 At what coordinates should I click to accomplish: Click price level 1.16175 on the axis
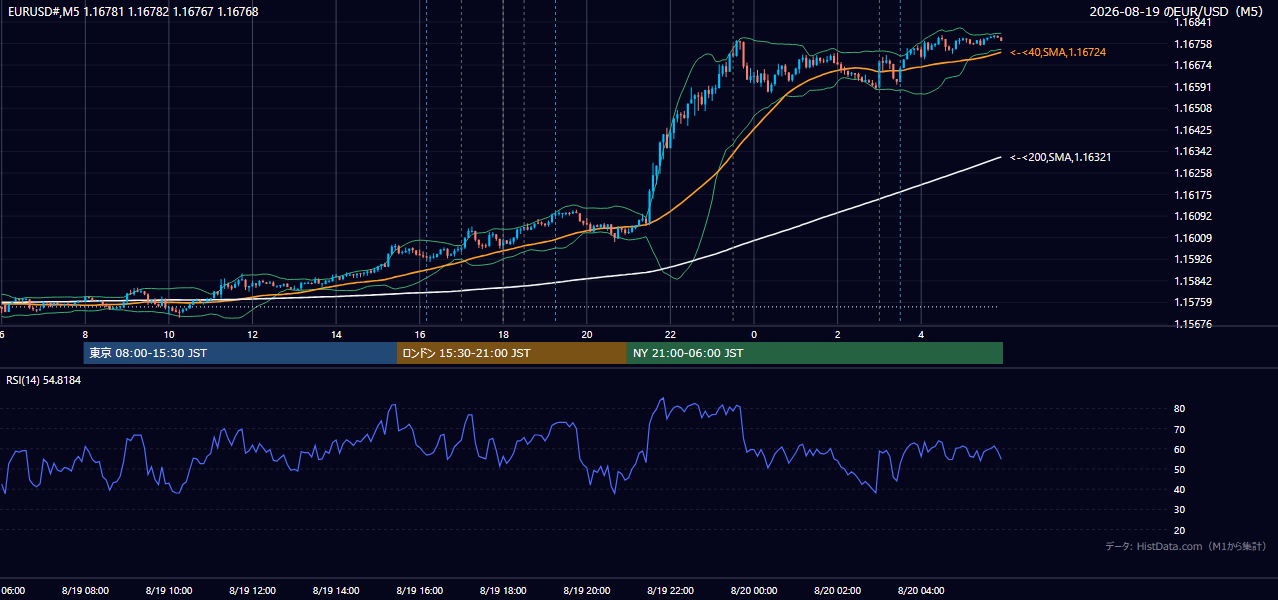click(1192, 195)
